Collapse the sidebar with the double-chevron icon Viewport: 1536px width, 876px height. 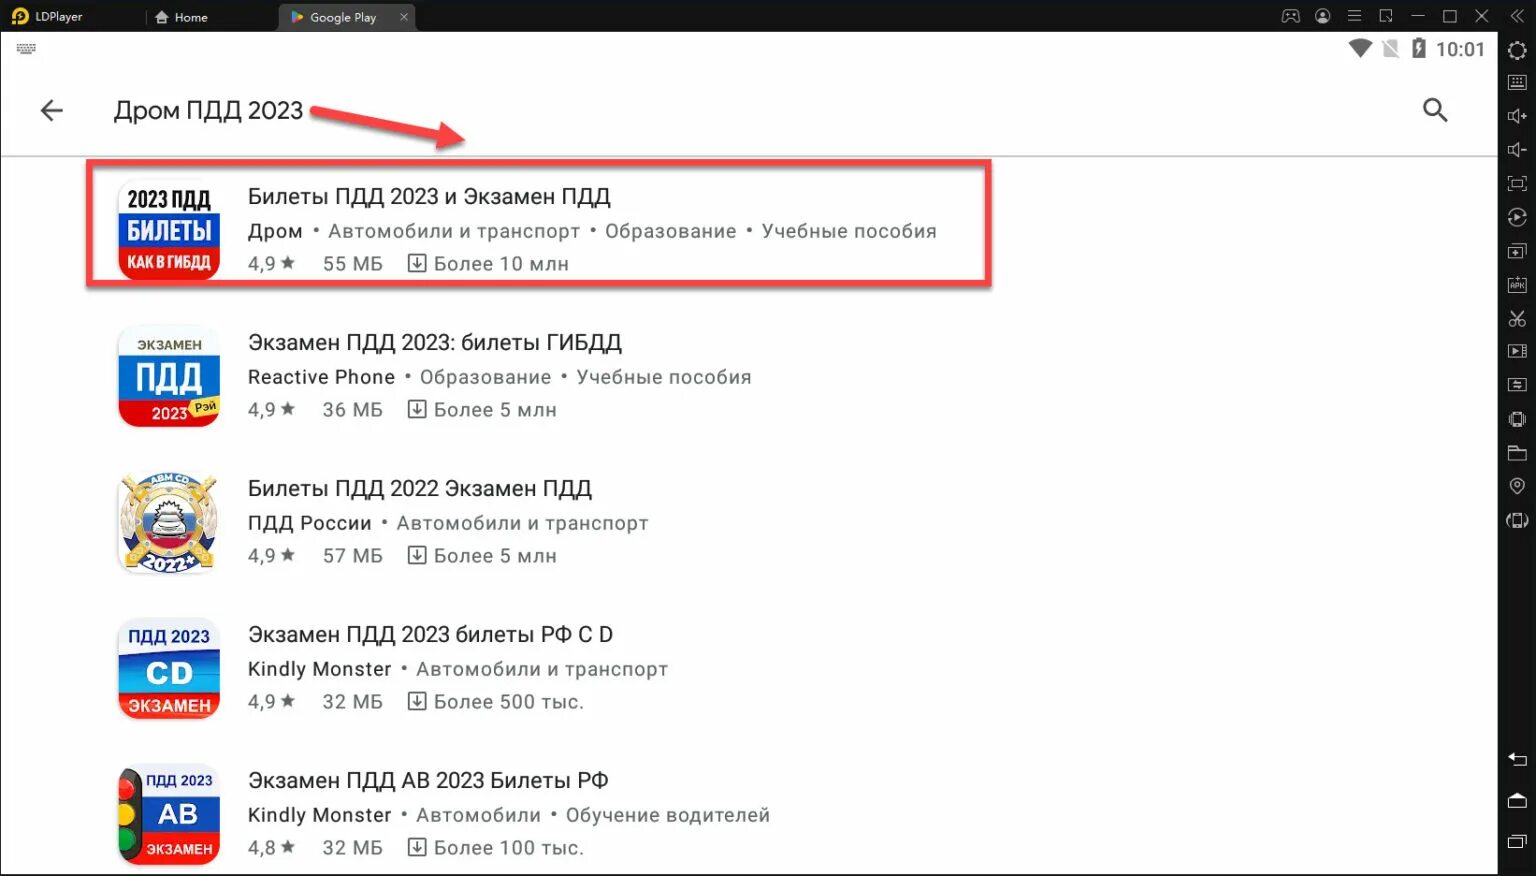pos(1517,16)
